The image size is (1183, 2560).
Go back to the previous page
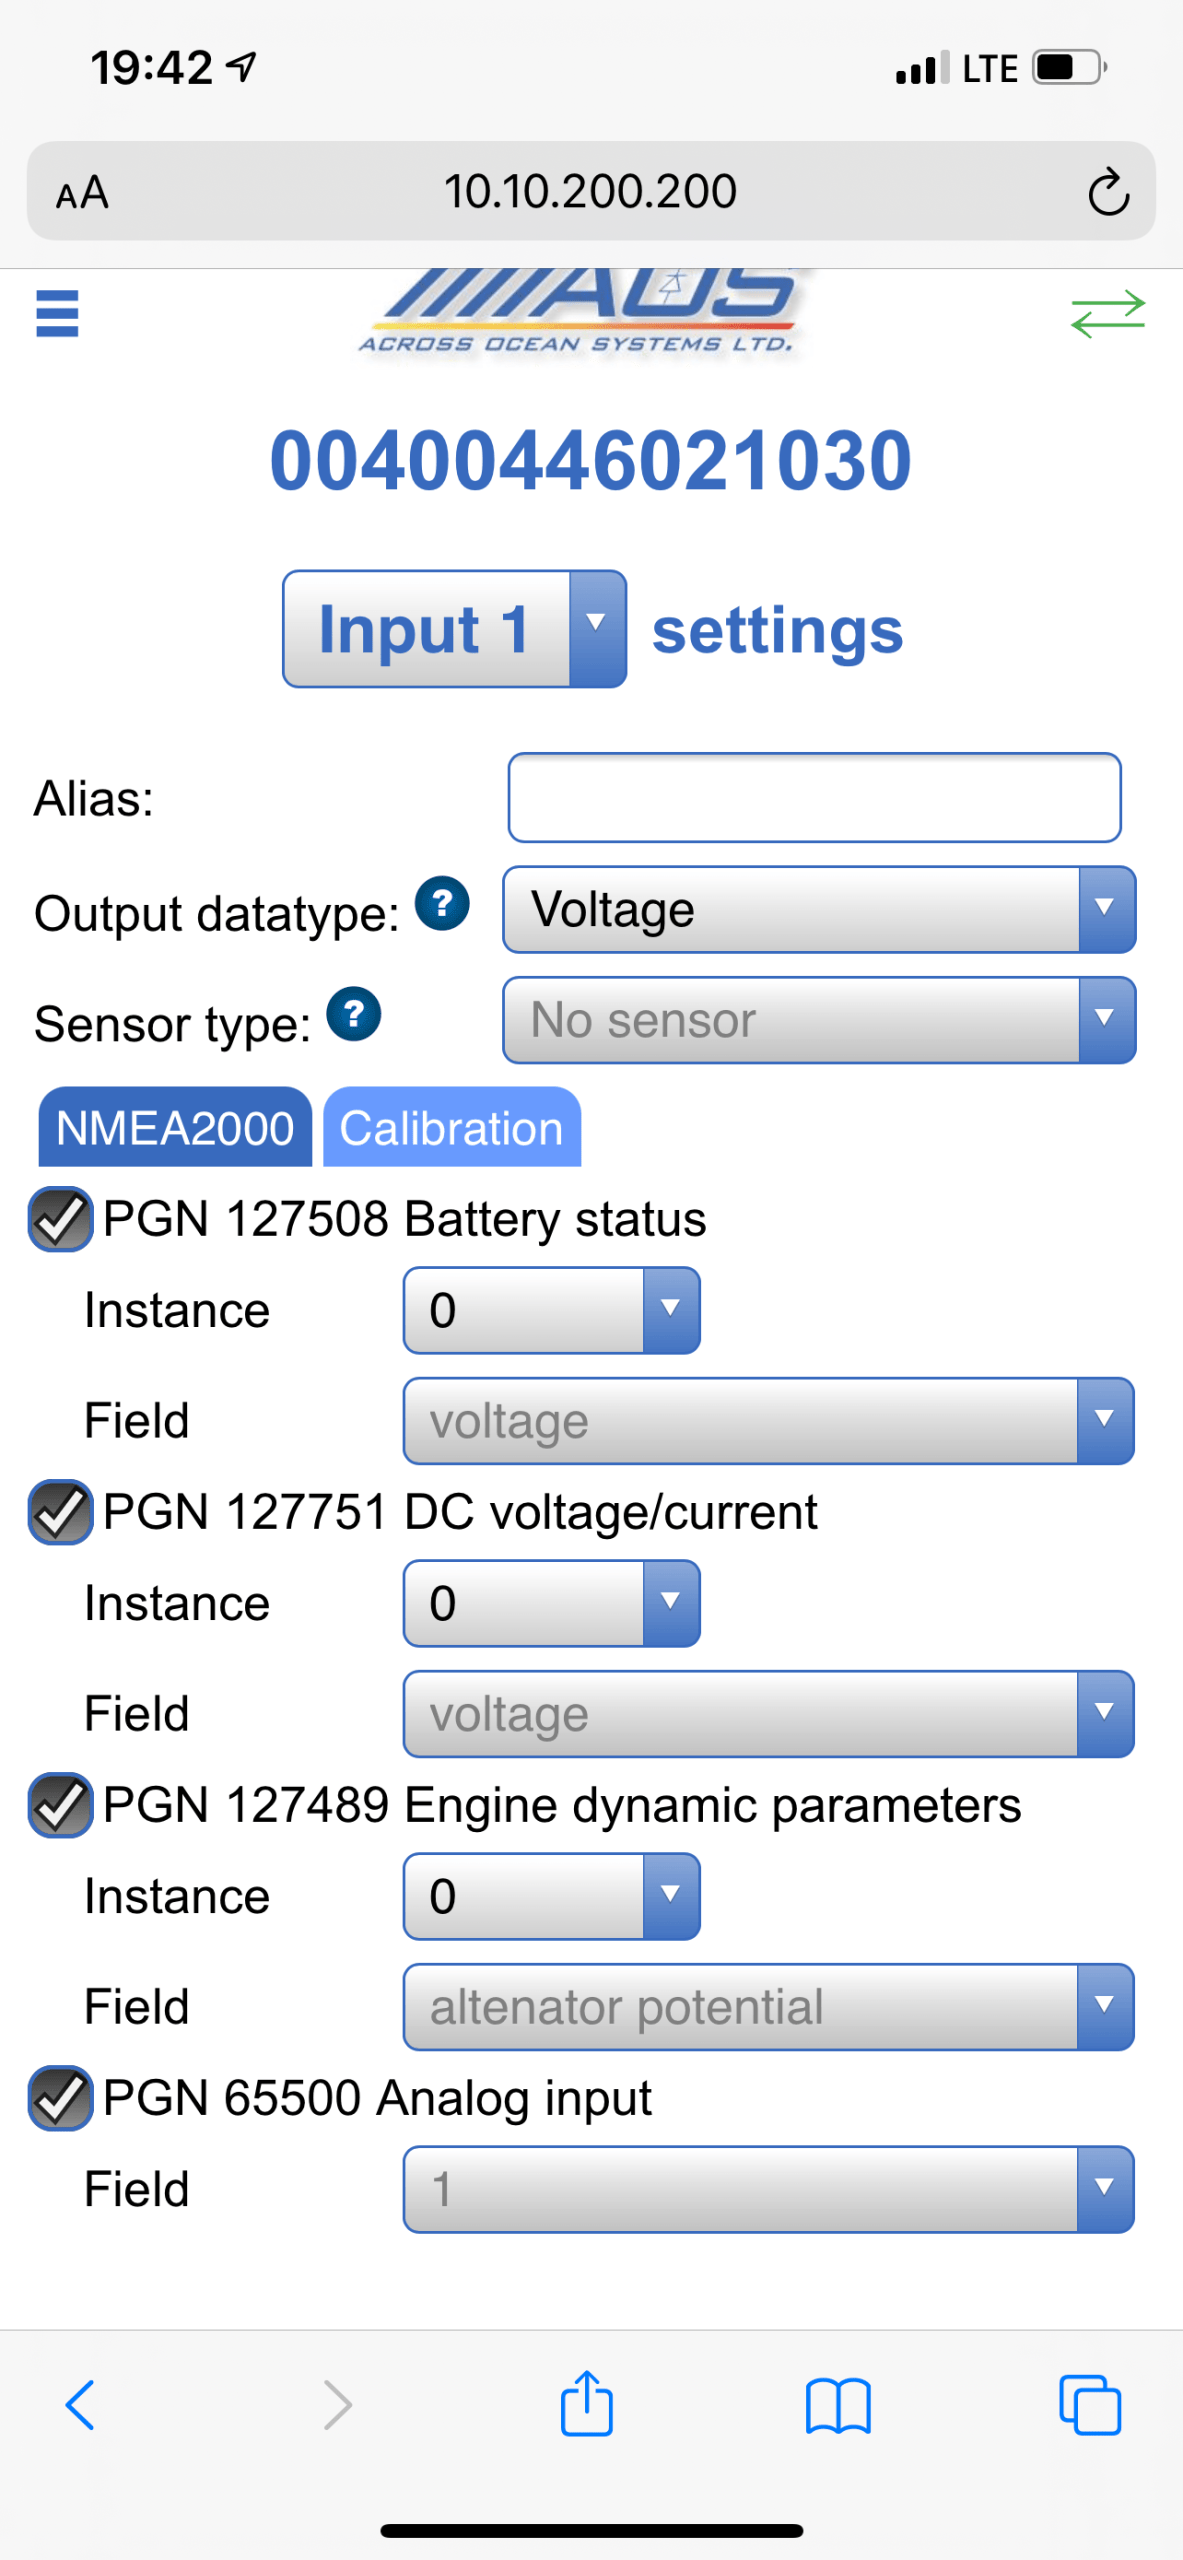point(80,2404)
